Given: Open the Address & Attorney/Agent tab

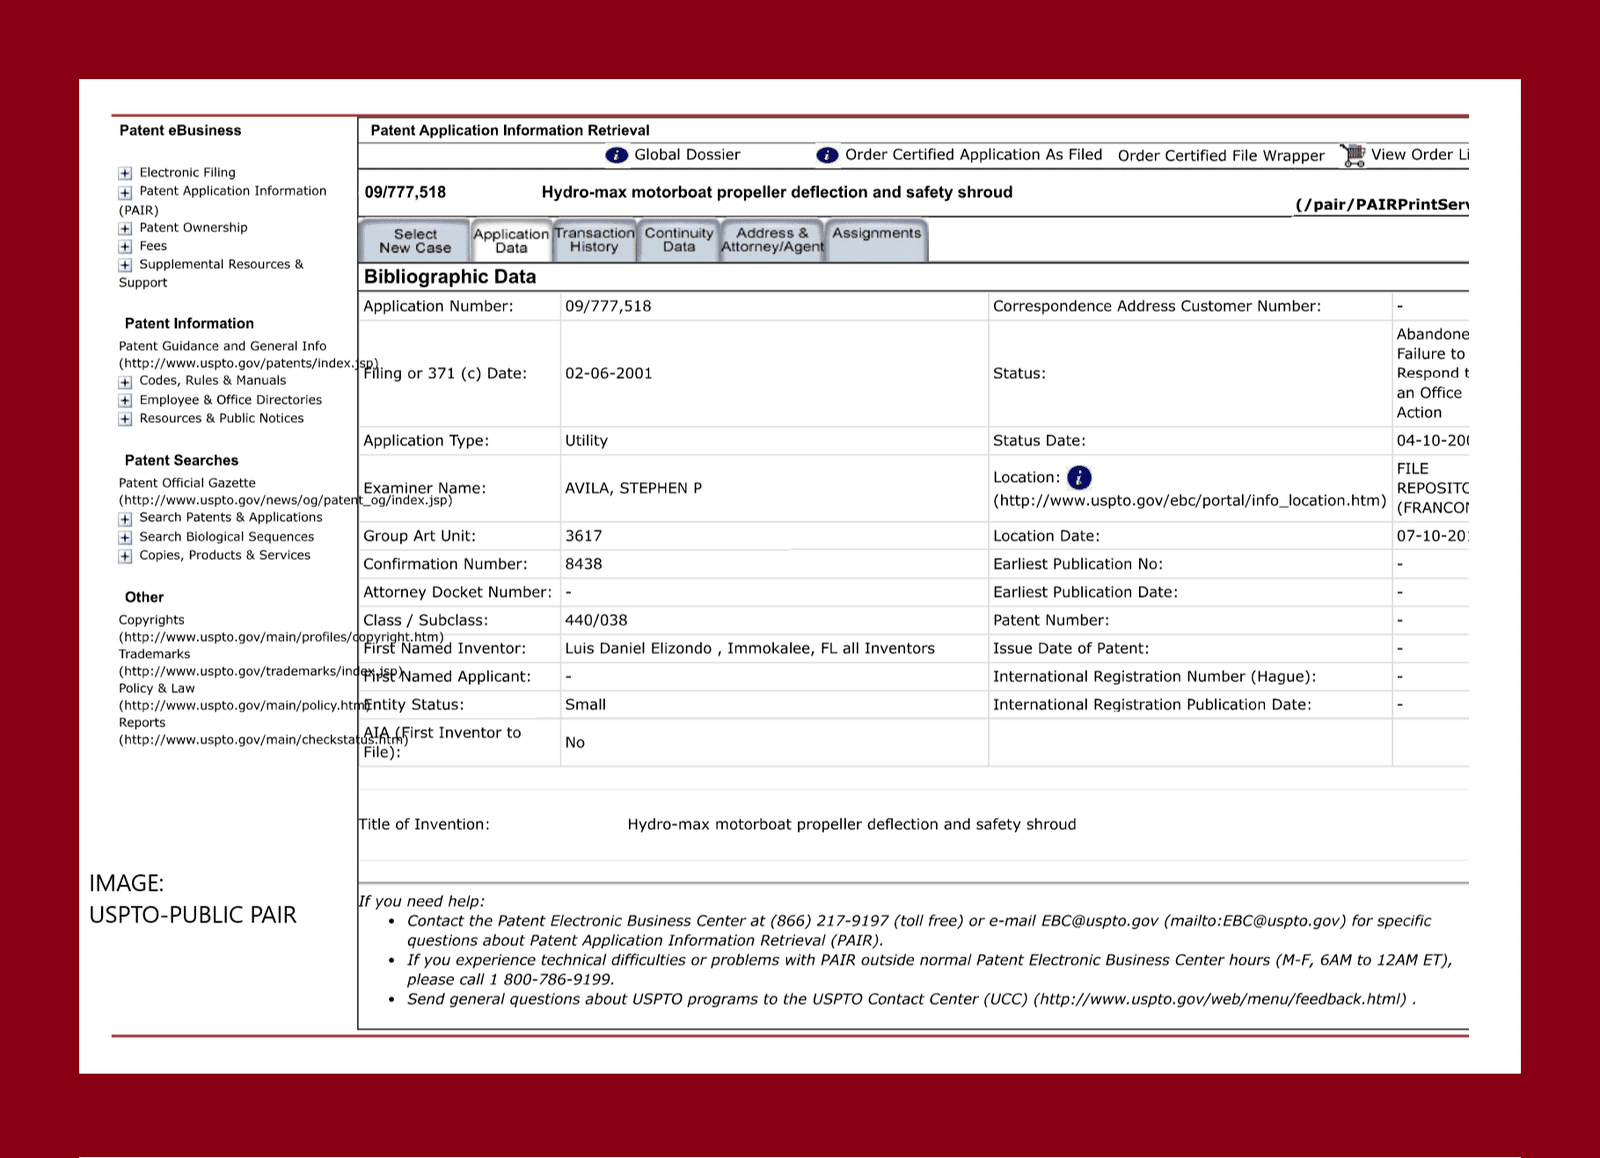Looking at the screenshot, I should point(772,240).
